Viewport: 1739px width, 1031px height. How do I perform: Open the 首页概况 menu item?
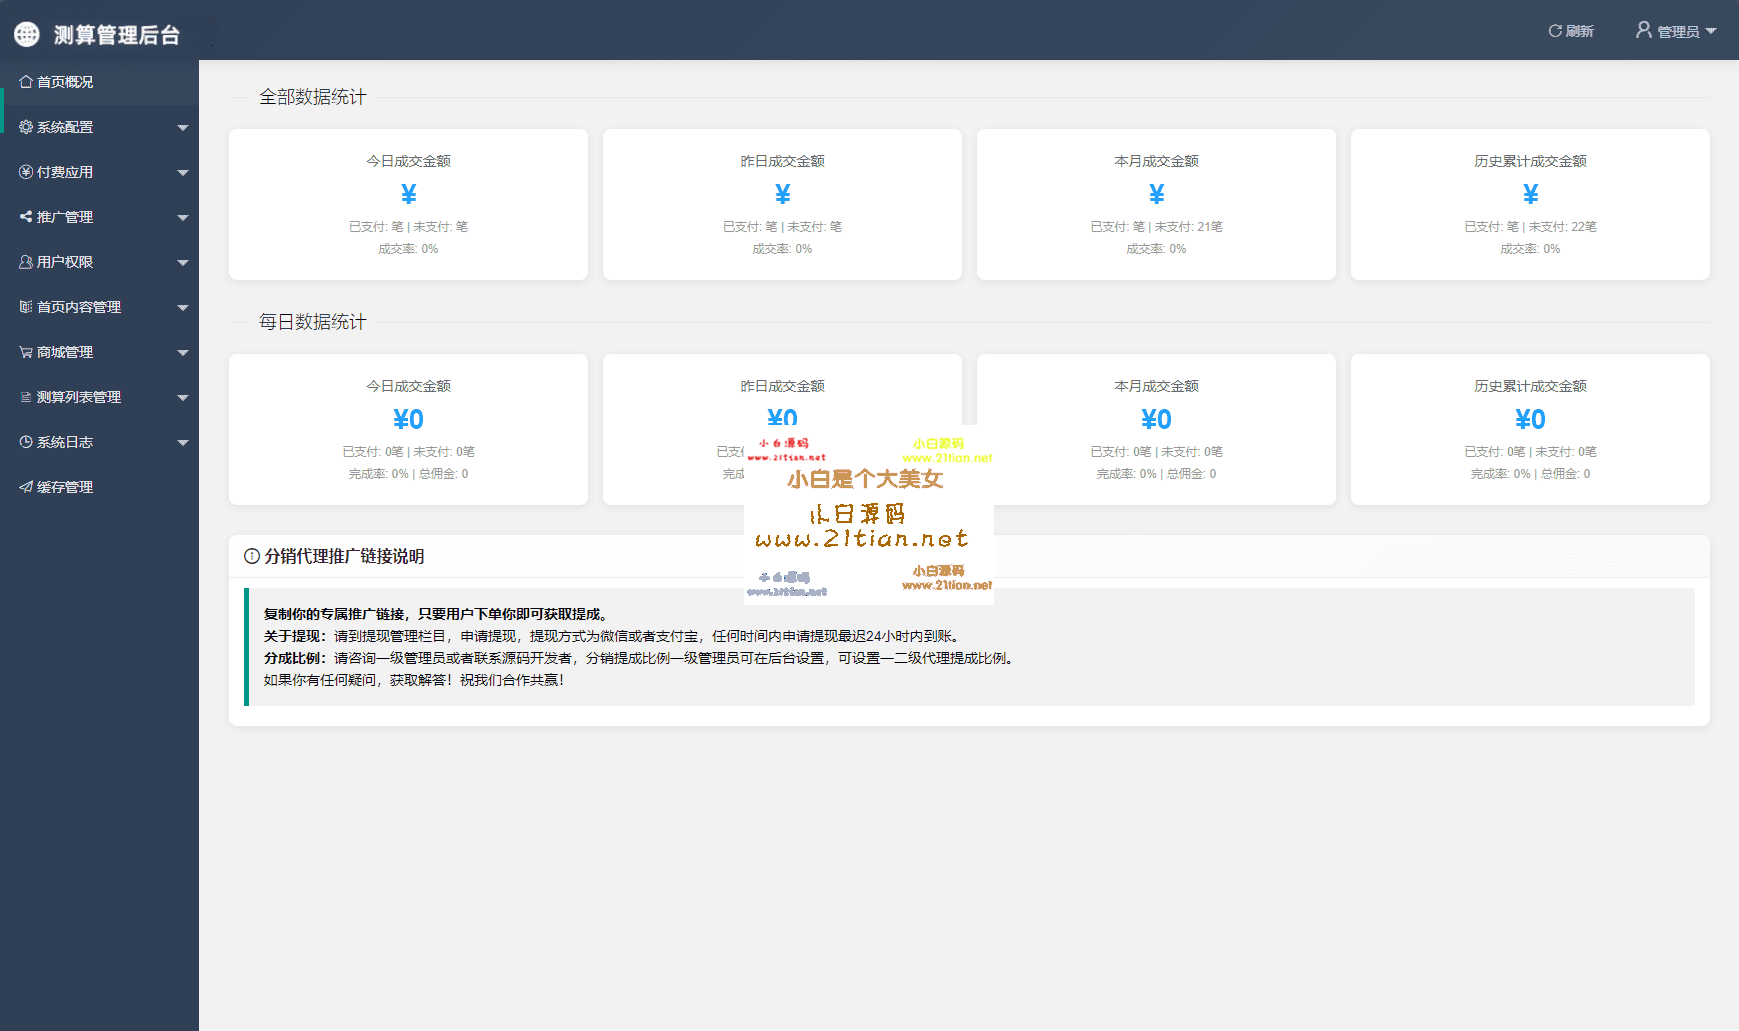[65, 82]
